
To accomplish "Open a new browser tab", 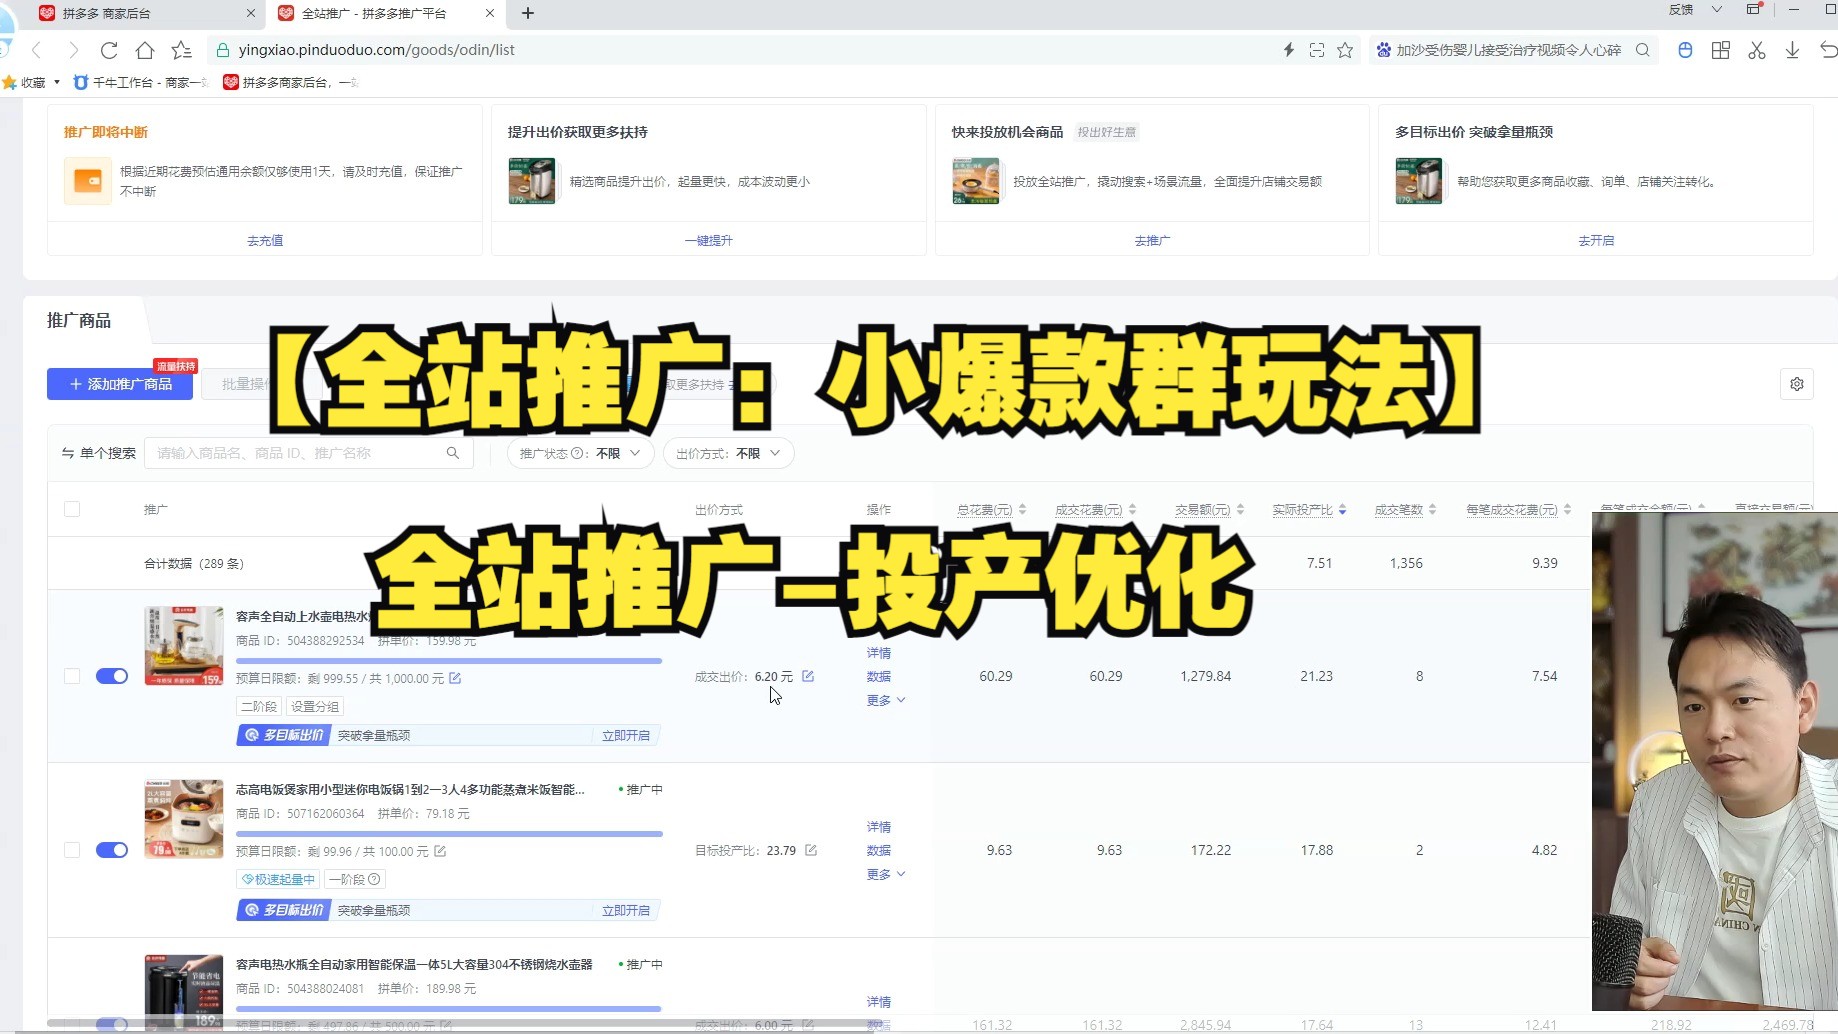I will pyautogui.click(x=528, y=13).
